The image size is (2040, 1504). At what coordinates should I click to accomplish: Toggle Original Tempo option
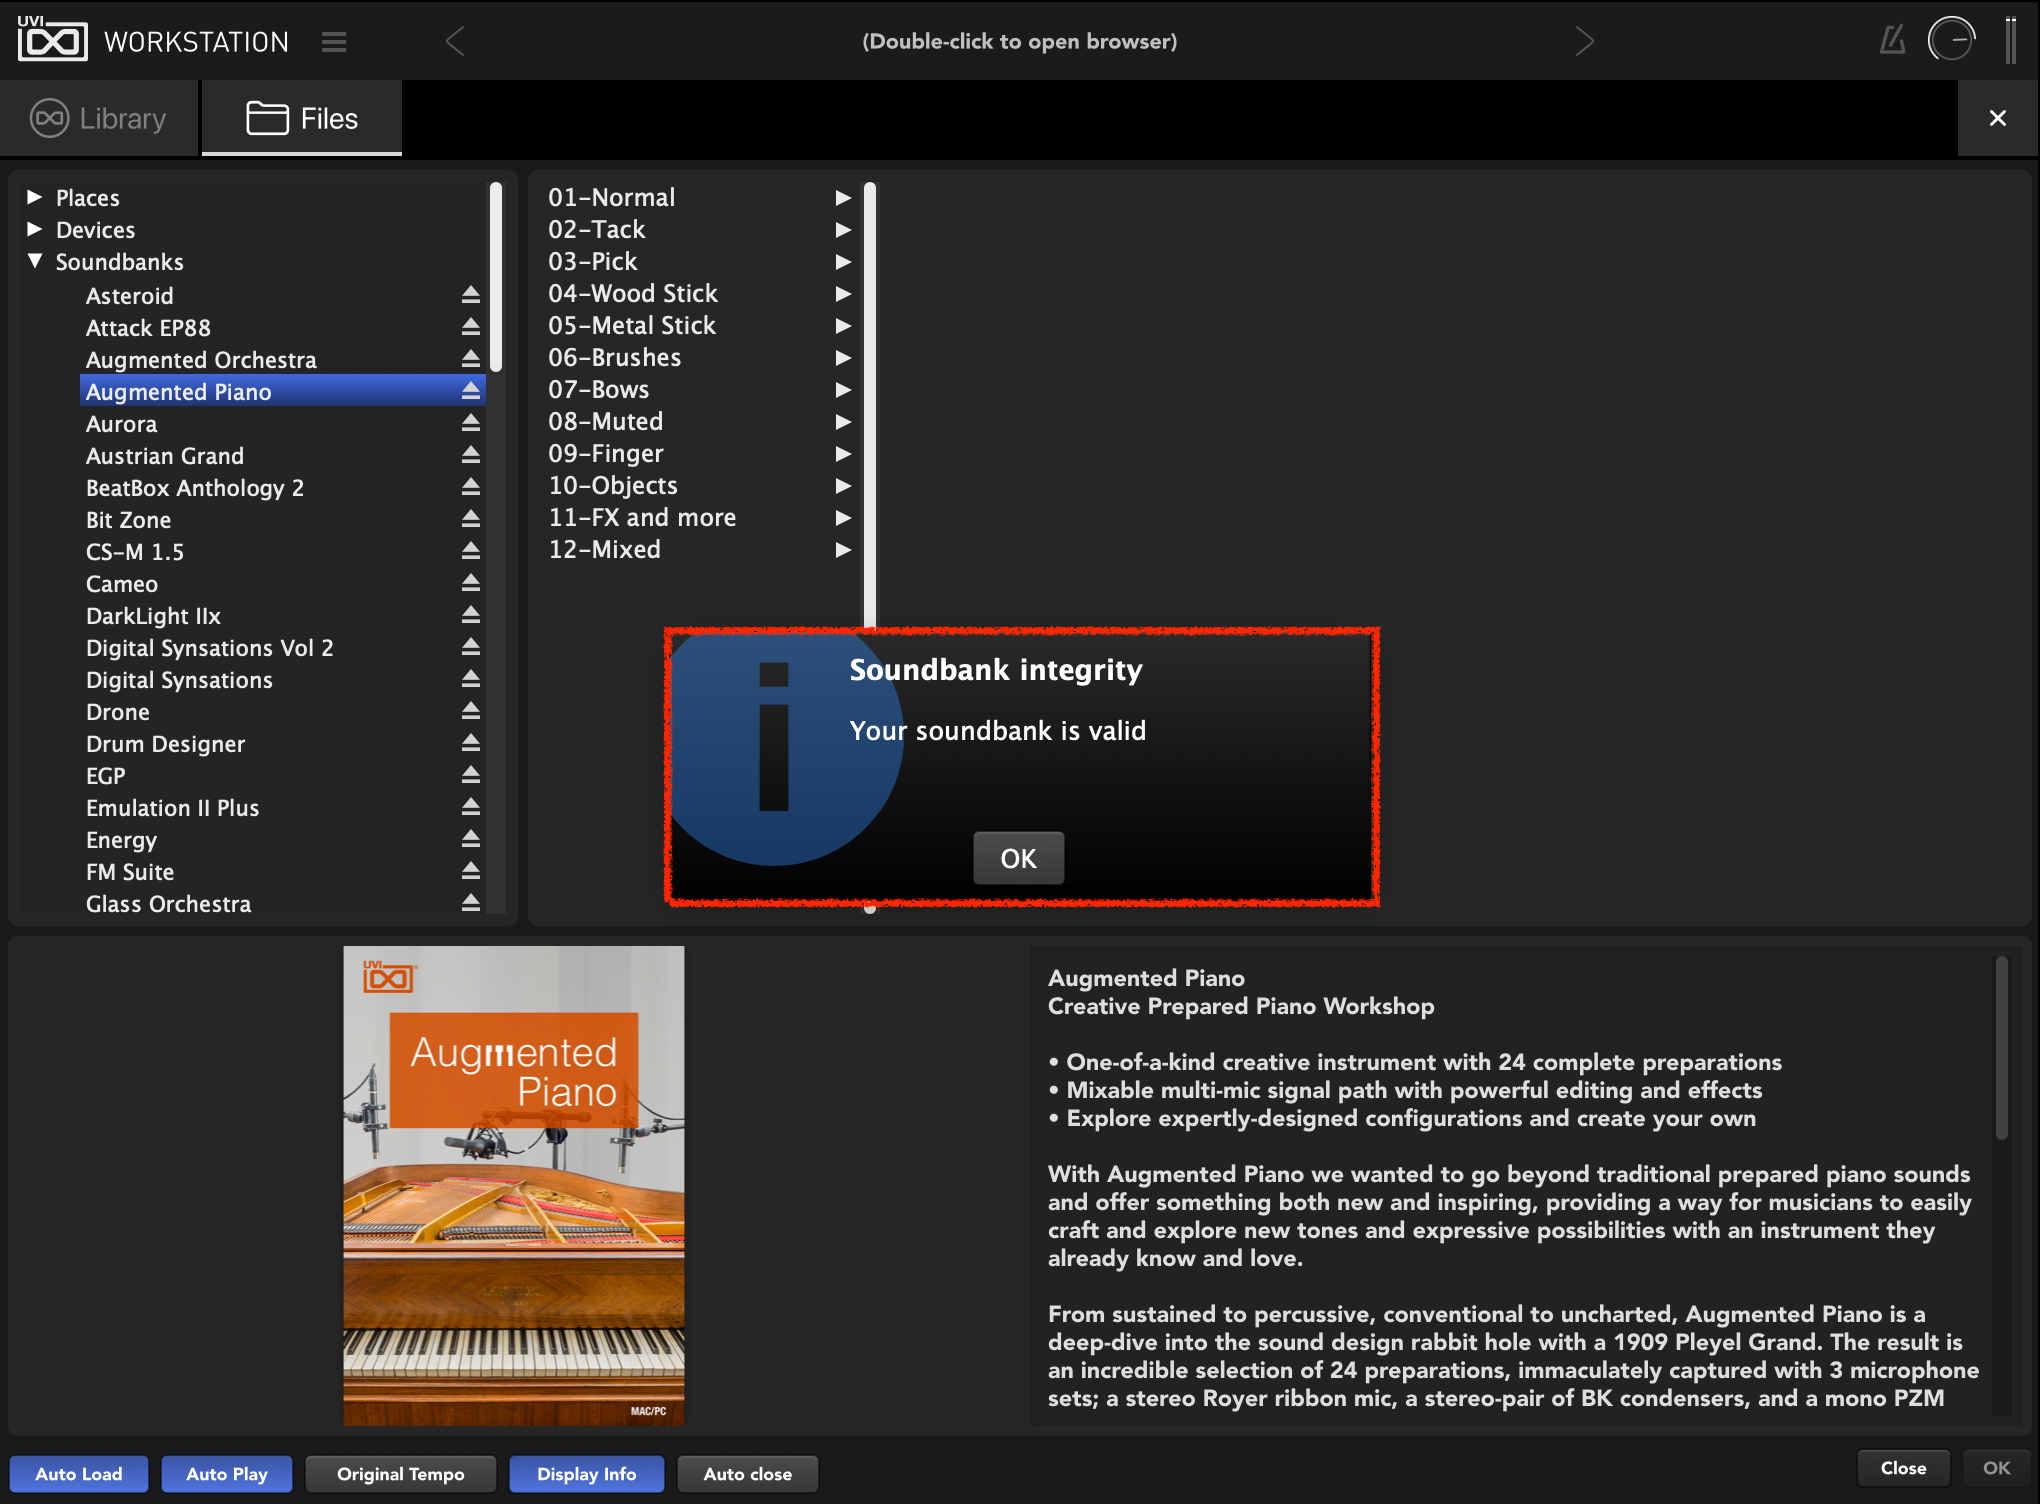click(400, 1473)
